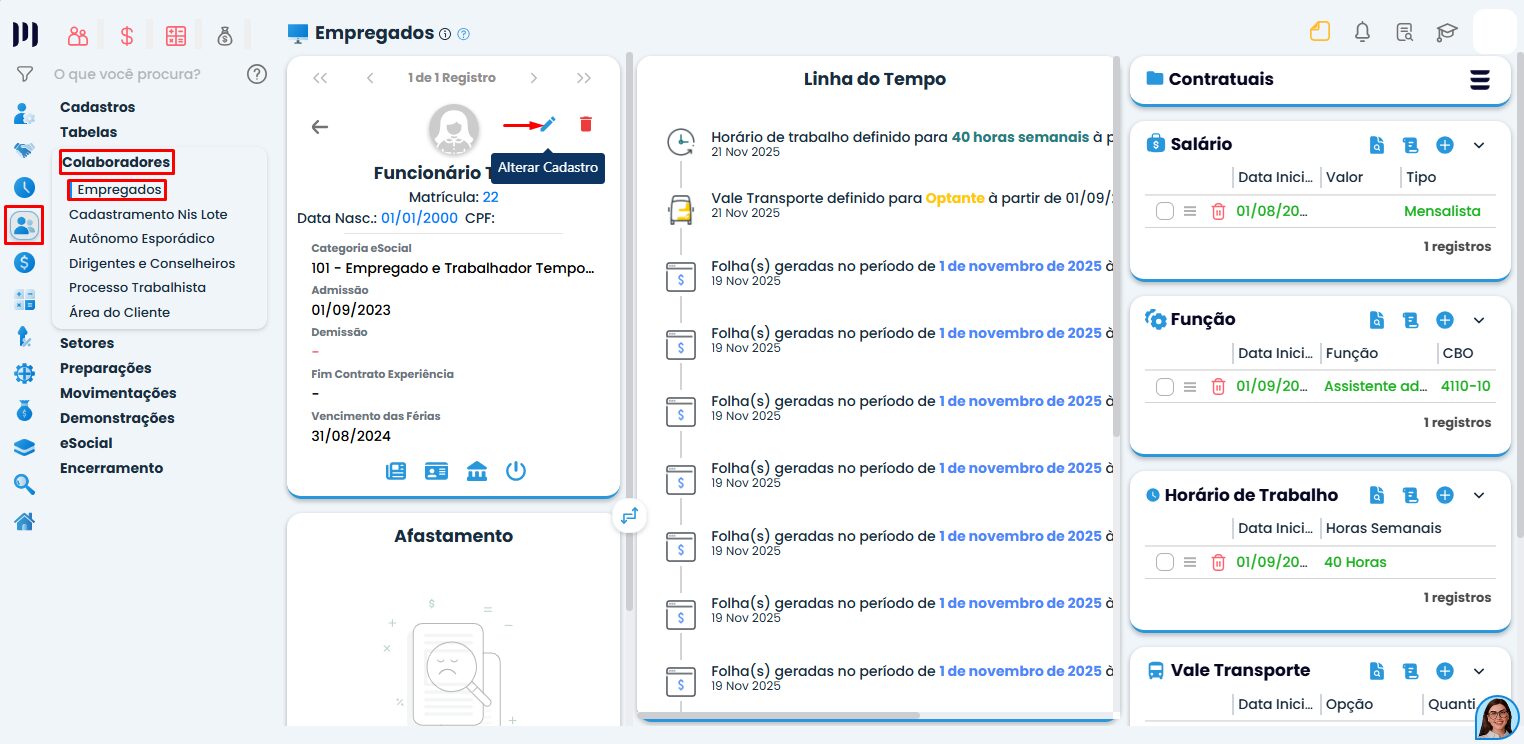Click the add (+) icon in the Salário panel

click(x=1444, y=145)
